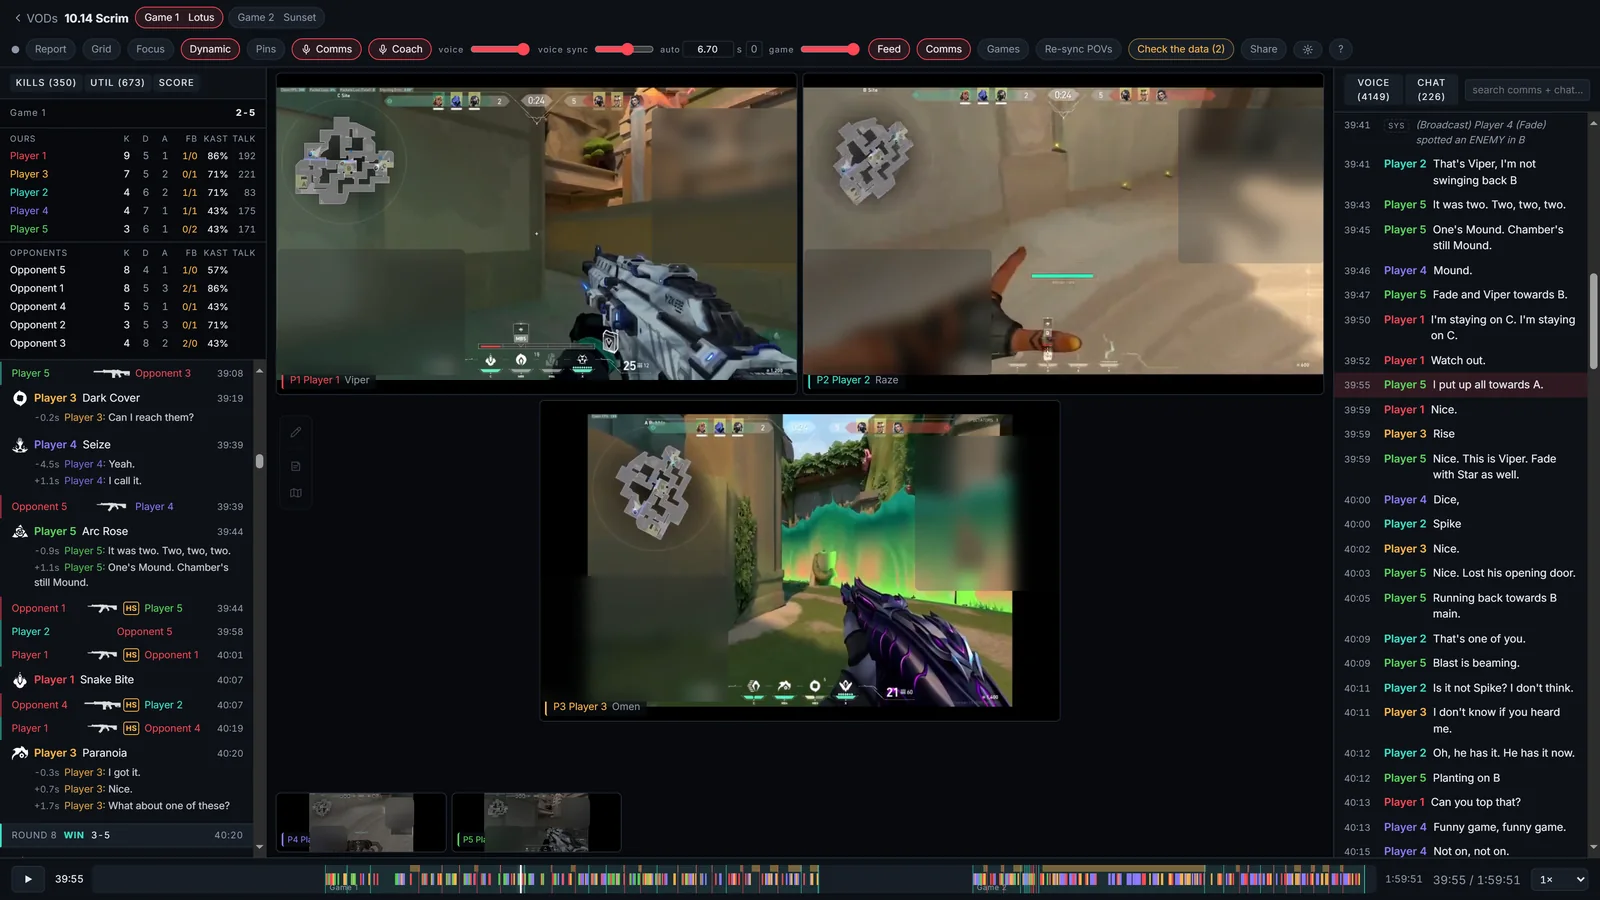Toggle the Comms microphone button next to Pins
This screenshot has height=900, width=1600.
(327, 49)
